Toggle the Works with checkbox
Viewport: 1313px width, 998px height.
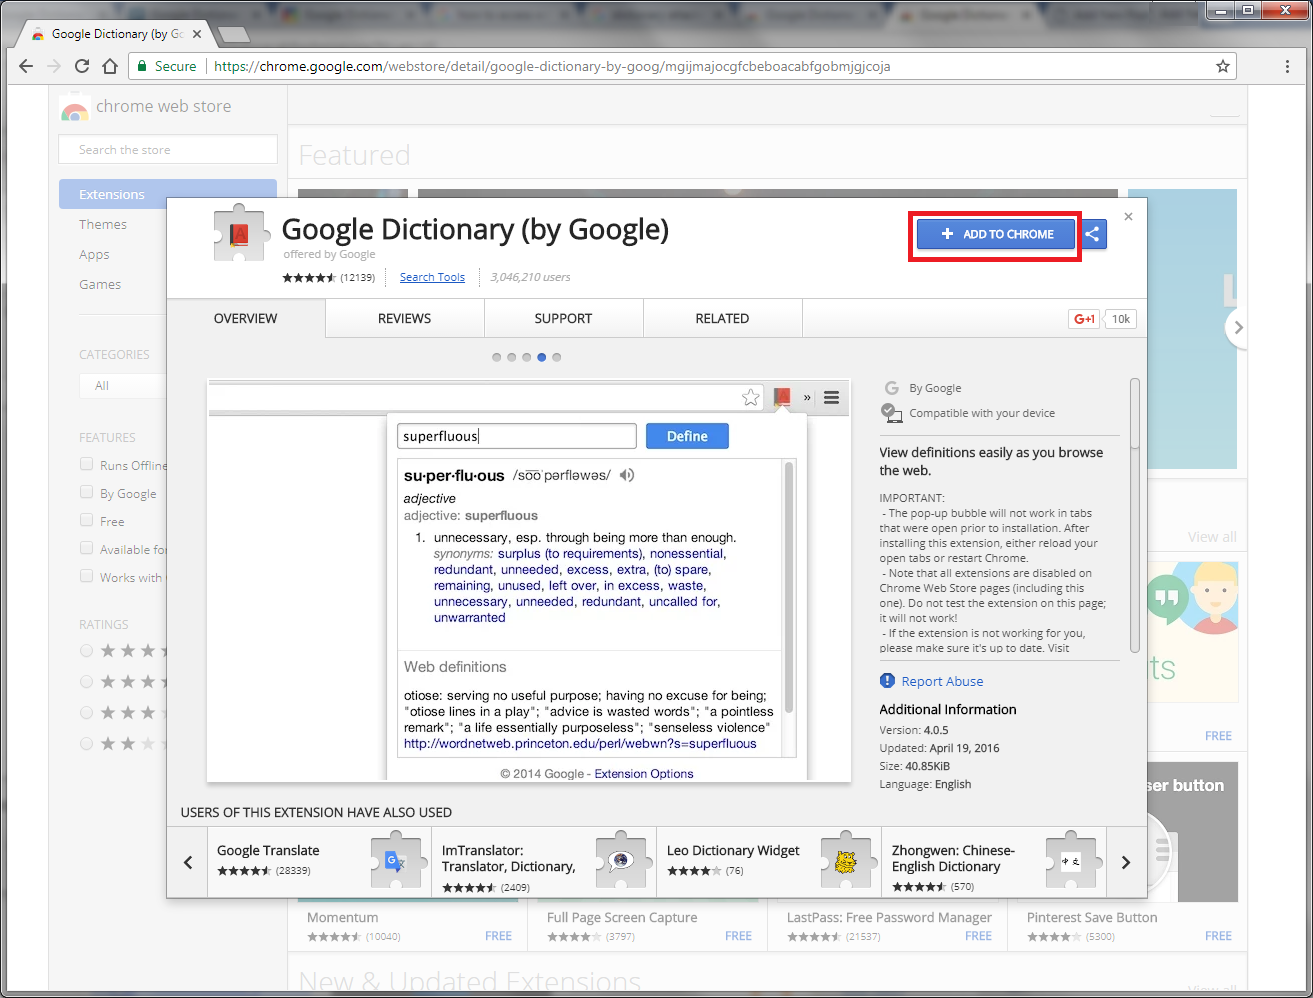coord(87,576)
